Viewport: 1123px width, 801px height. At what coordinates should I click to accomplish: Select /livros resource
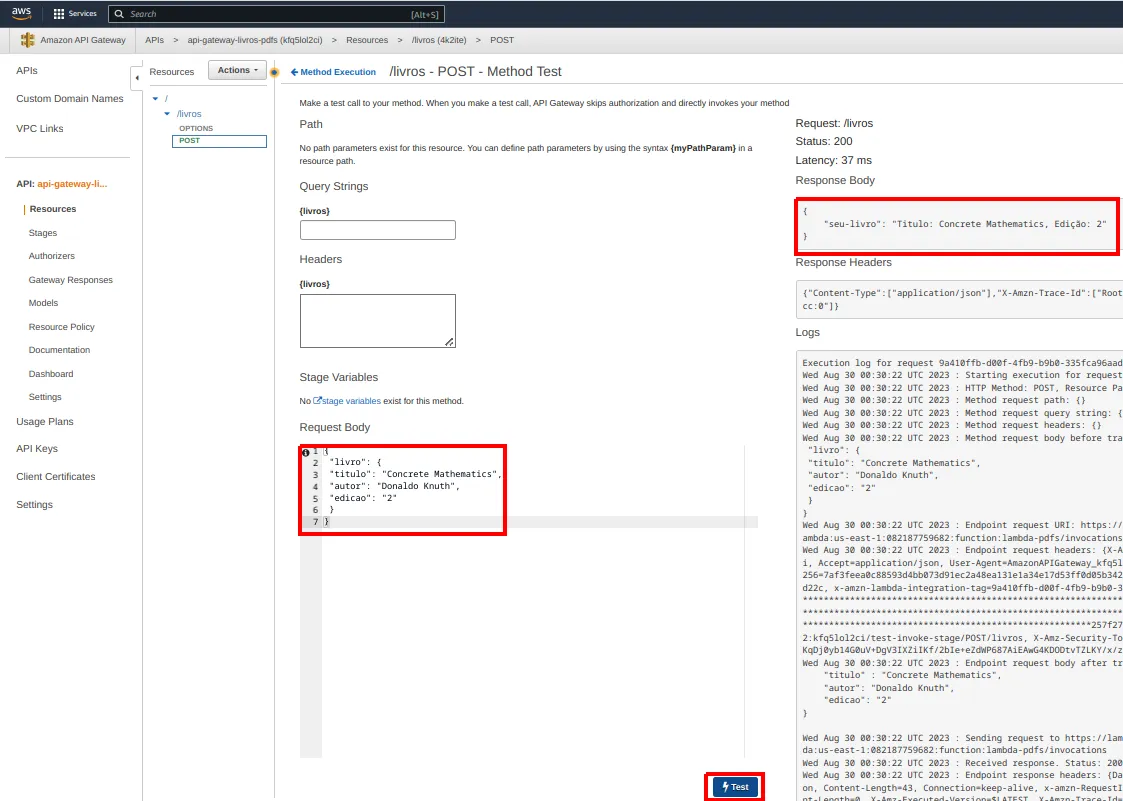[x=189, y=114]
